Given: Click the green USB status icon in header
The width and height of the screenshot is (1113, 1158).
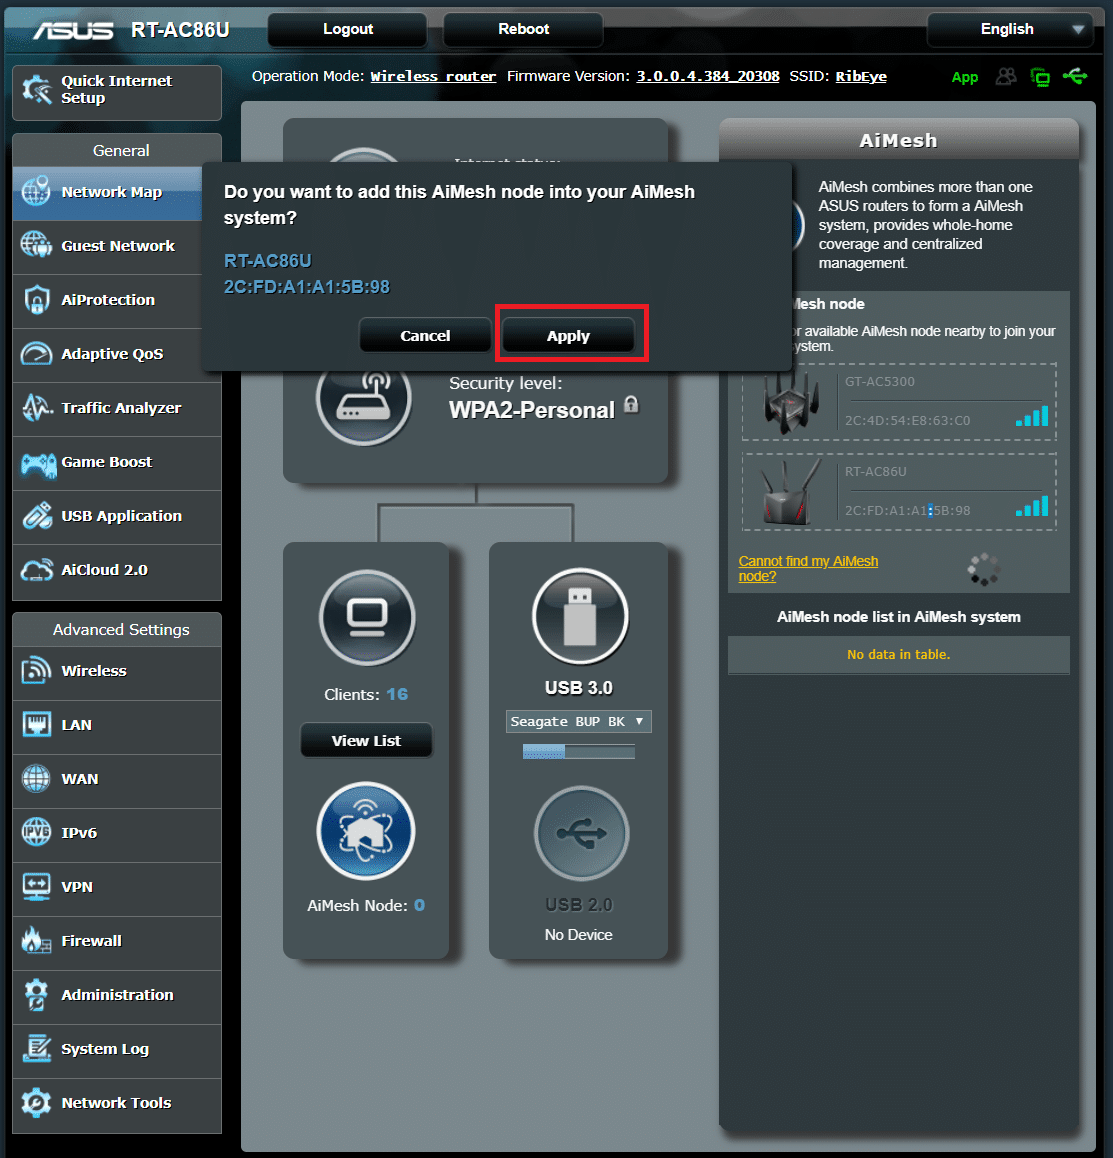Looking at the screenshot, I should click(x=1075, y=75).
